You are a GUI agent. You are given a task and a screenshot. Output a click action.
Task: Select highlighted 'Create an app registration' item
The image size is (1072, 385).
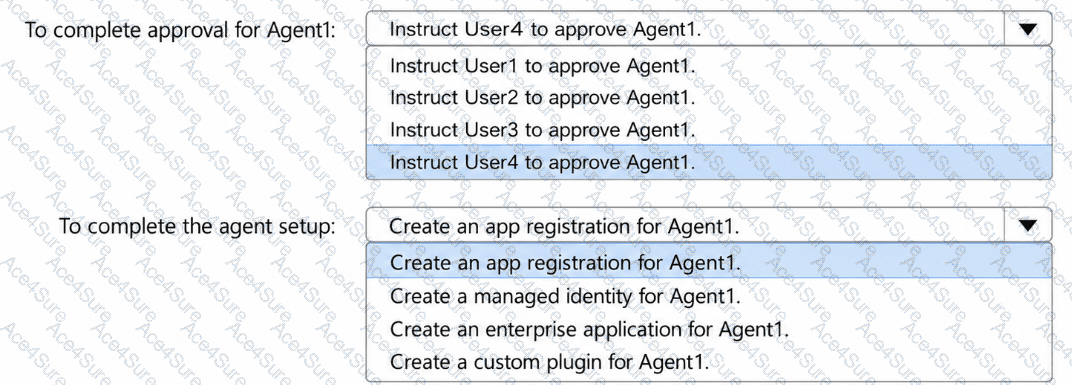(709, 262)
